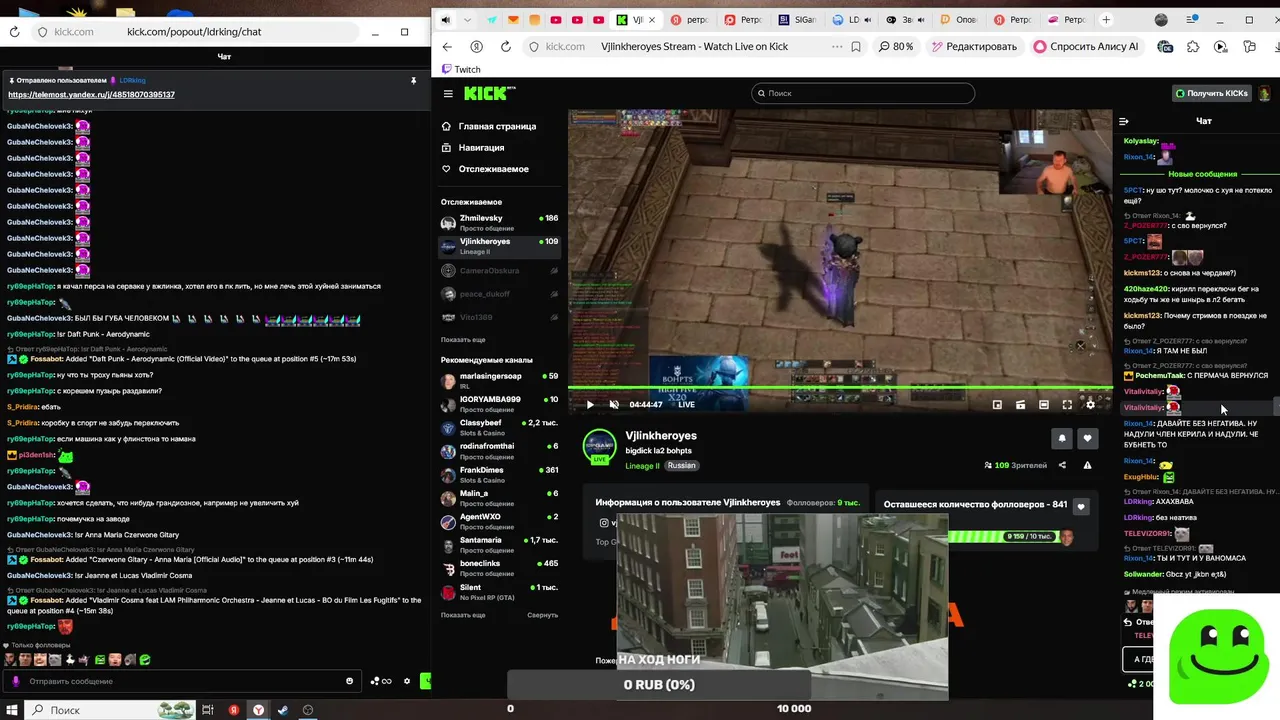Screen dimensions: 1280x720
Task: Focus Windows taskbar search box
Action: [108, 710]
